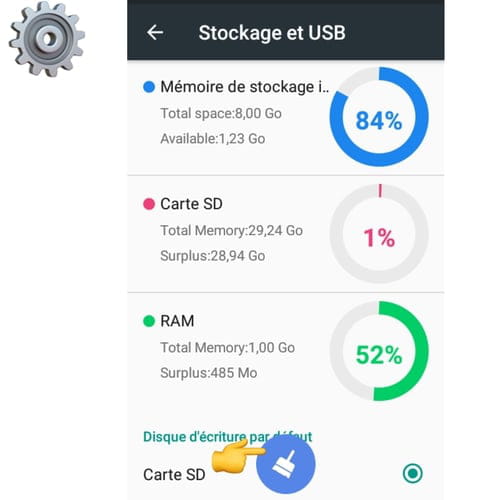Tap Surplus:485 Mo RAM text
Image resolution: width=500 pixels, height=500 pixels.
coord(209,373)
